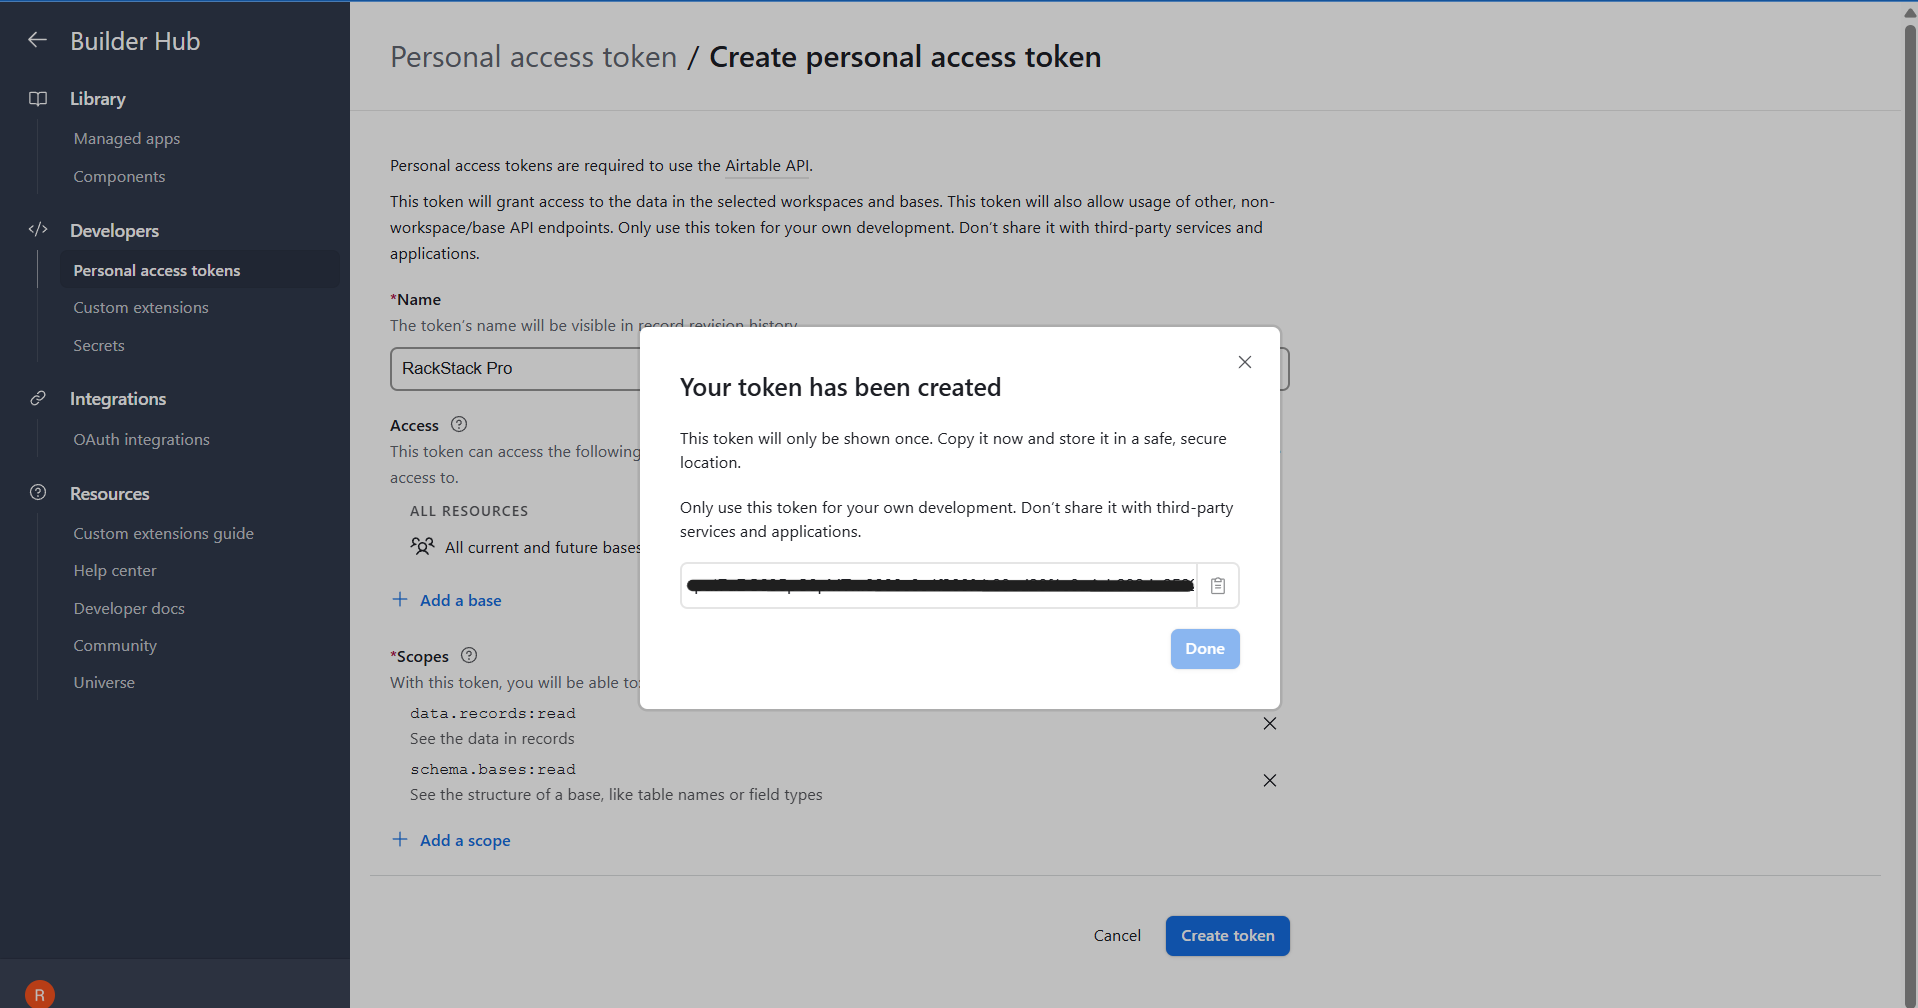The image size is (1918, 1008).
Task: Close the token created dialog
Action: [x=1244, y=362]
